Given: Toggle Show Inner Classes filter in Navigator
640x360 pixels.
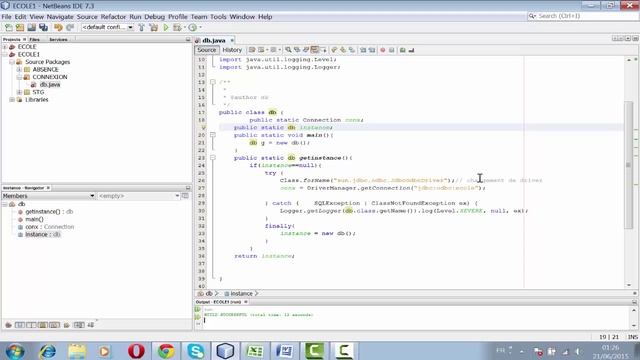Looking at the screenshot, I should pos(54,325).
